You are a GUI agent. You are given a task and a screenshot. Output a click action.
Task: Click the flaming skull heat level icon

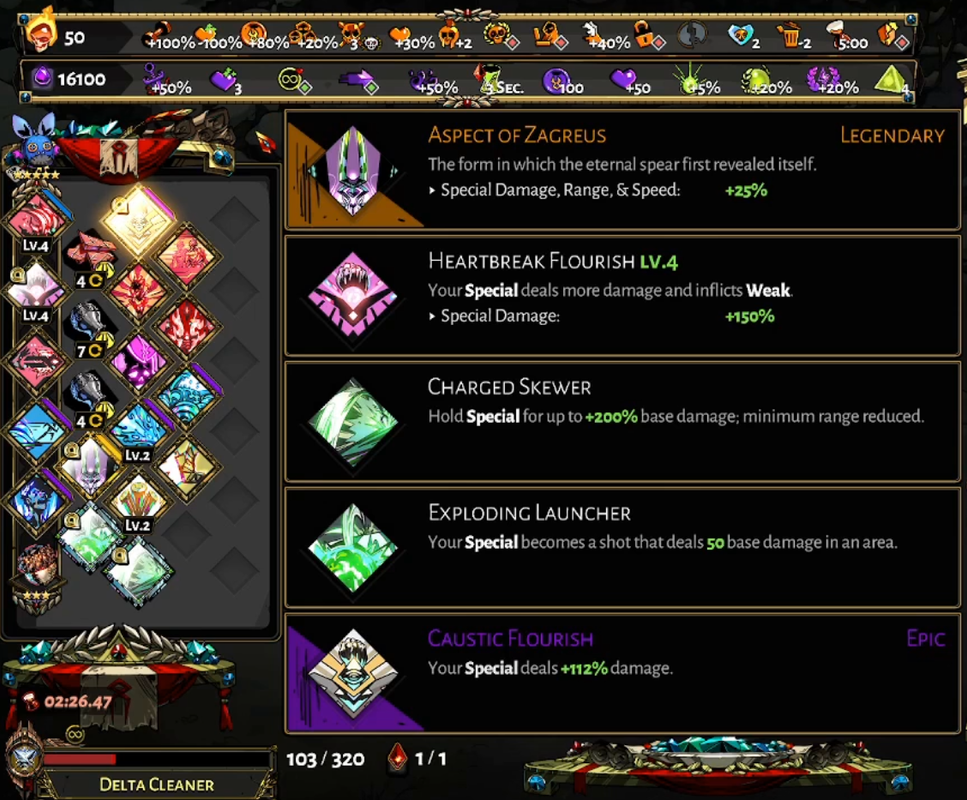coord(41,31)
